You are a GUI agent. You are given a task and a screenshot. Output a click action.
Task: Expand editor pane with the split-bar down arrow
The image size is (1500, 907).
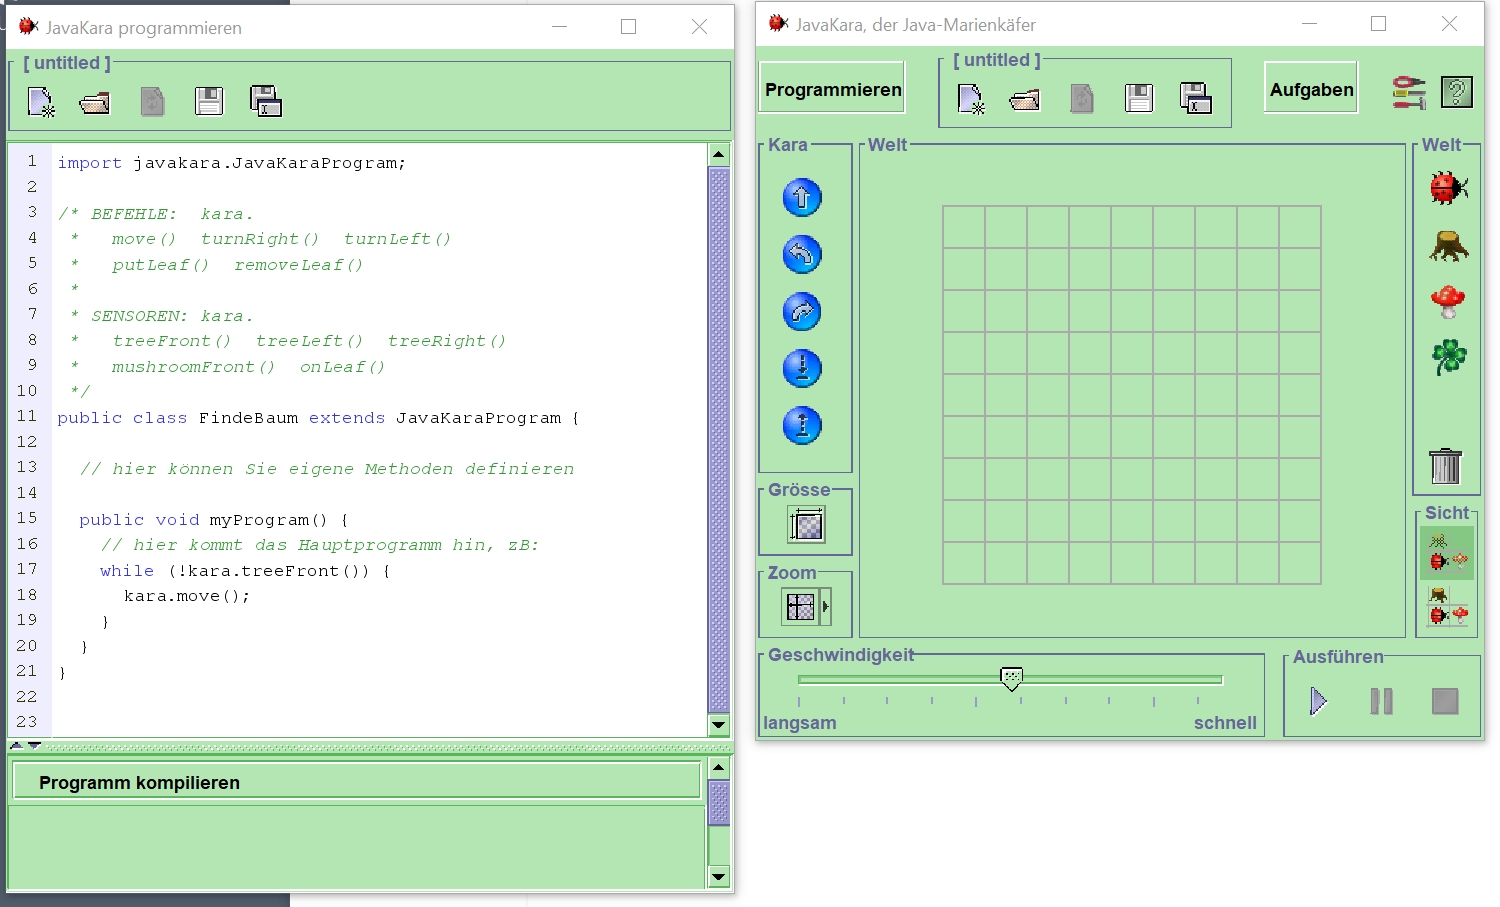pos(34,746)
